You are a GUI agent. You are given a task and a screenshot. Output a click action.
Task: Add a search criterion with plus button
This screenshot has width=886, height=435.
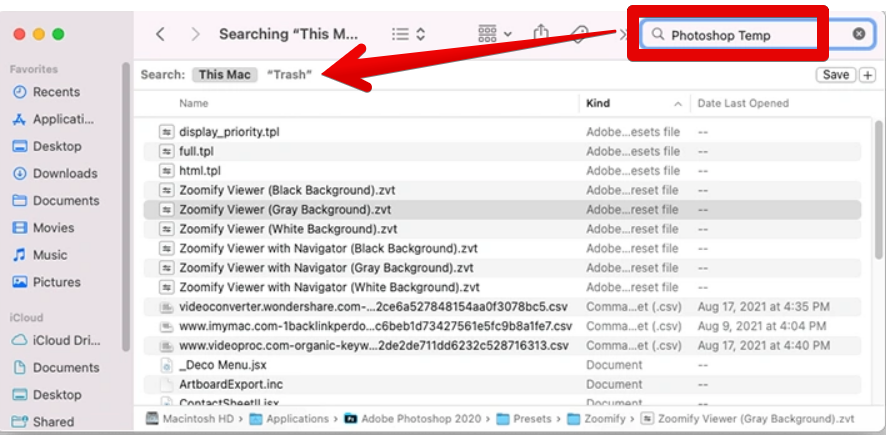[867, 75]
